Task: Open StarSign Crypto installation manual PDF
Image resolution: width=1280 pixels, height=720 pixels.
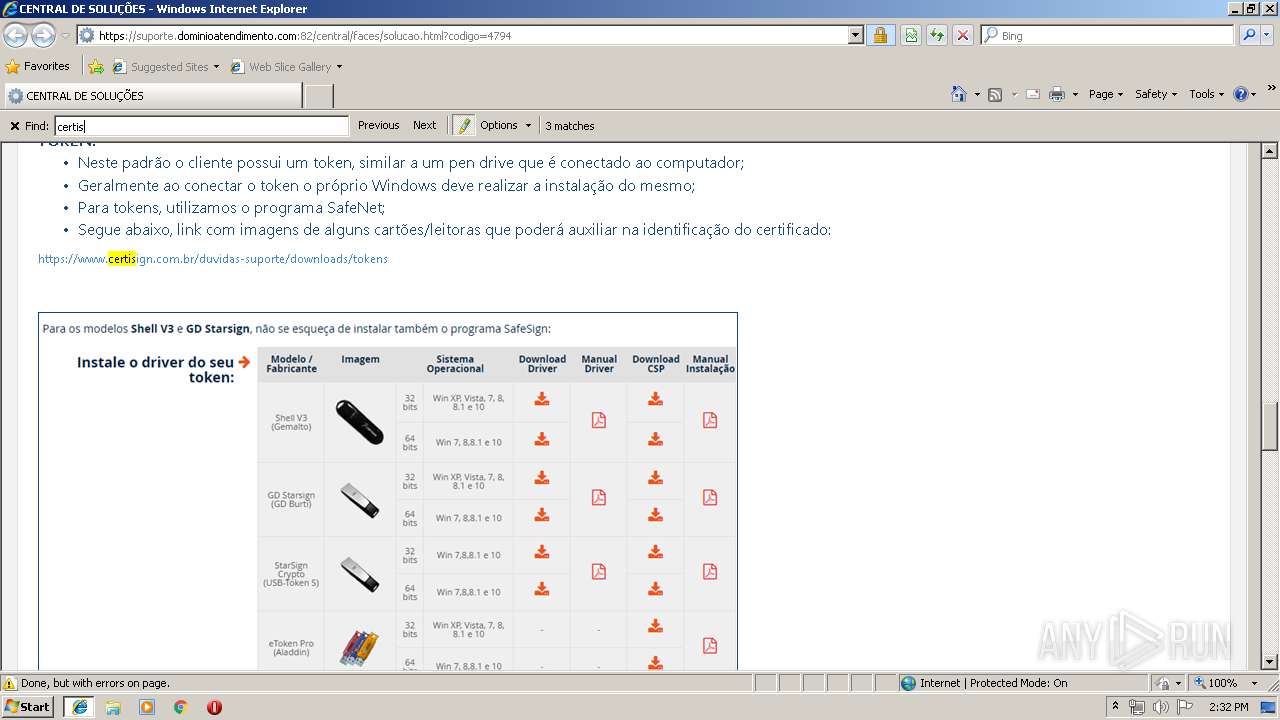Action: pos(710,571)
